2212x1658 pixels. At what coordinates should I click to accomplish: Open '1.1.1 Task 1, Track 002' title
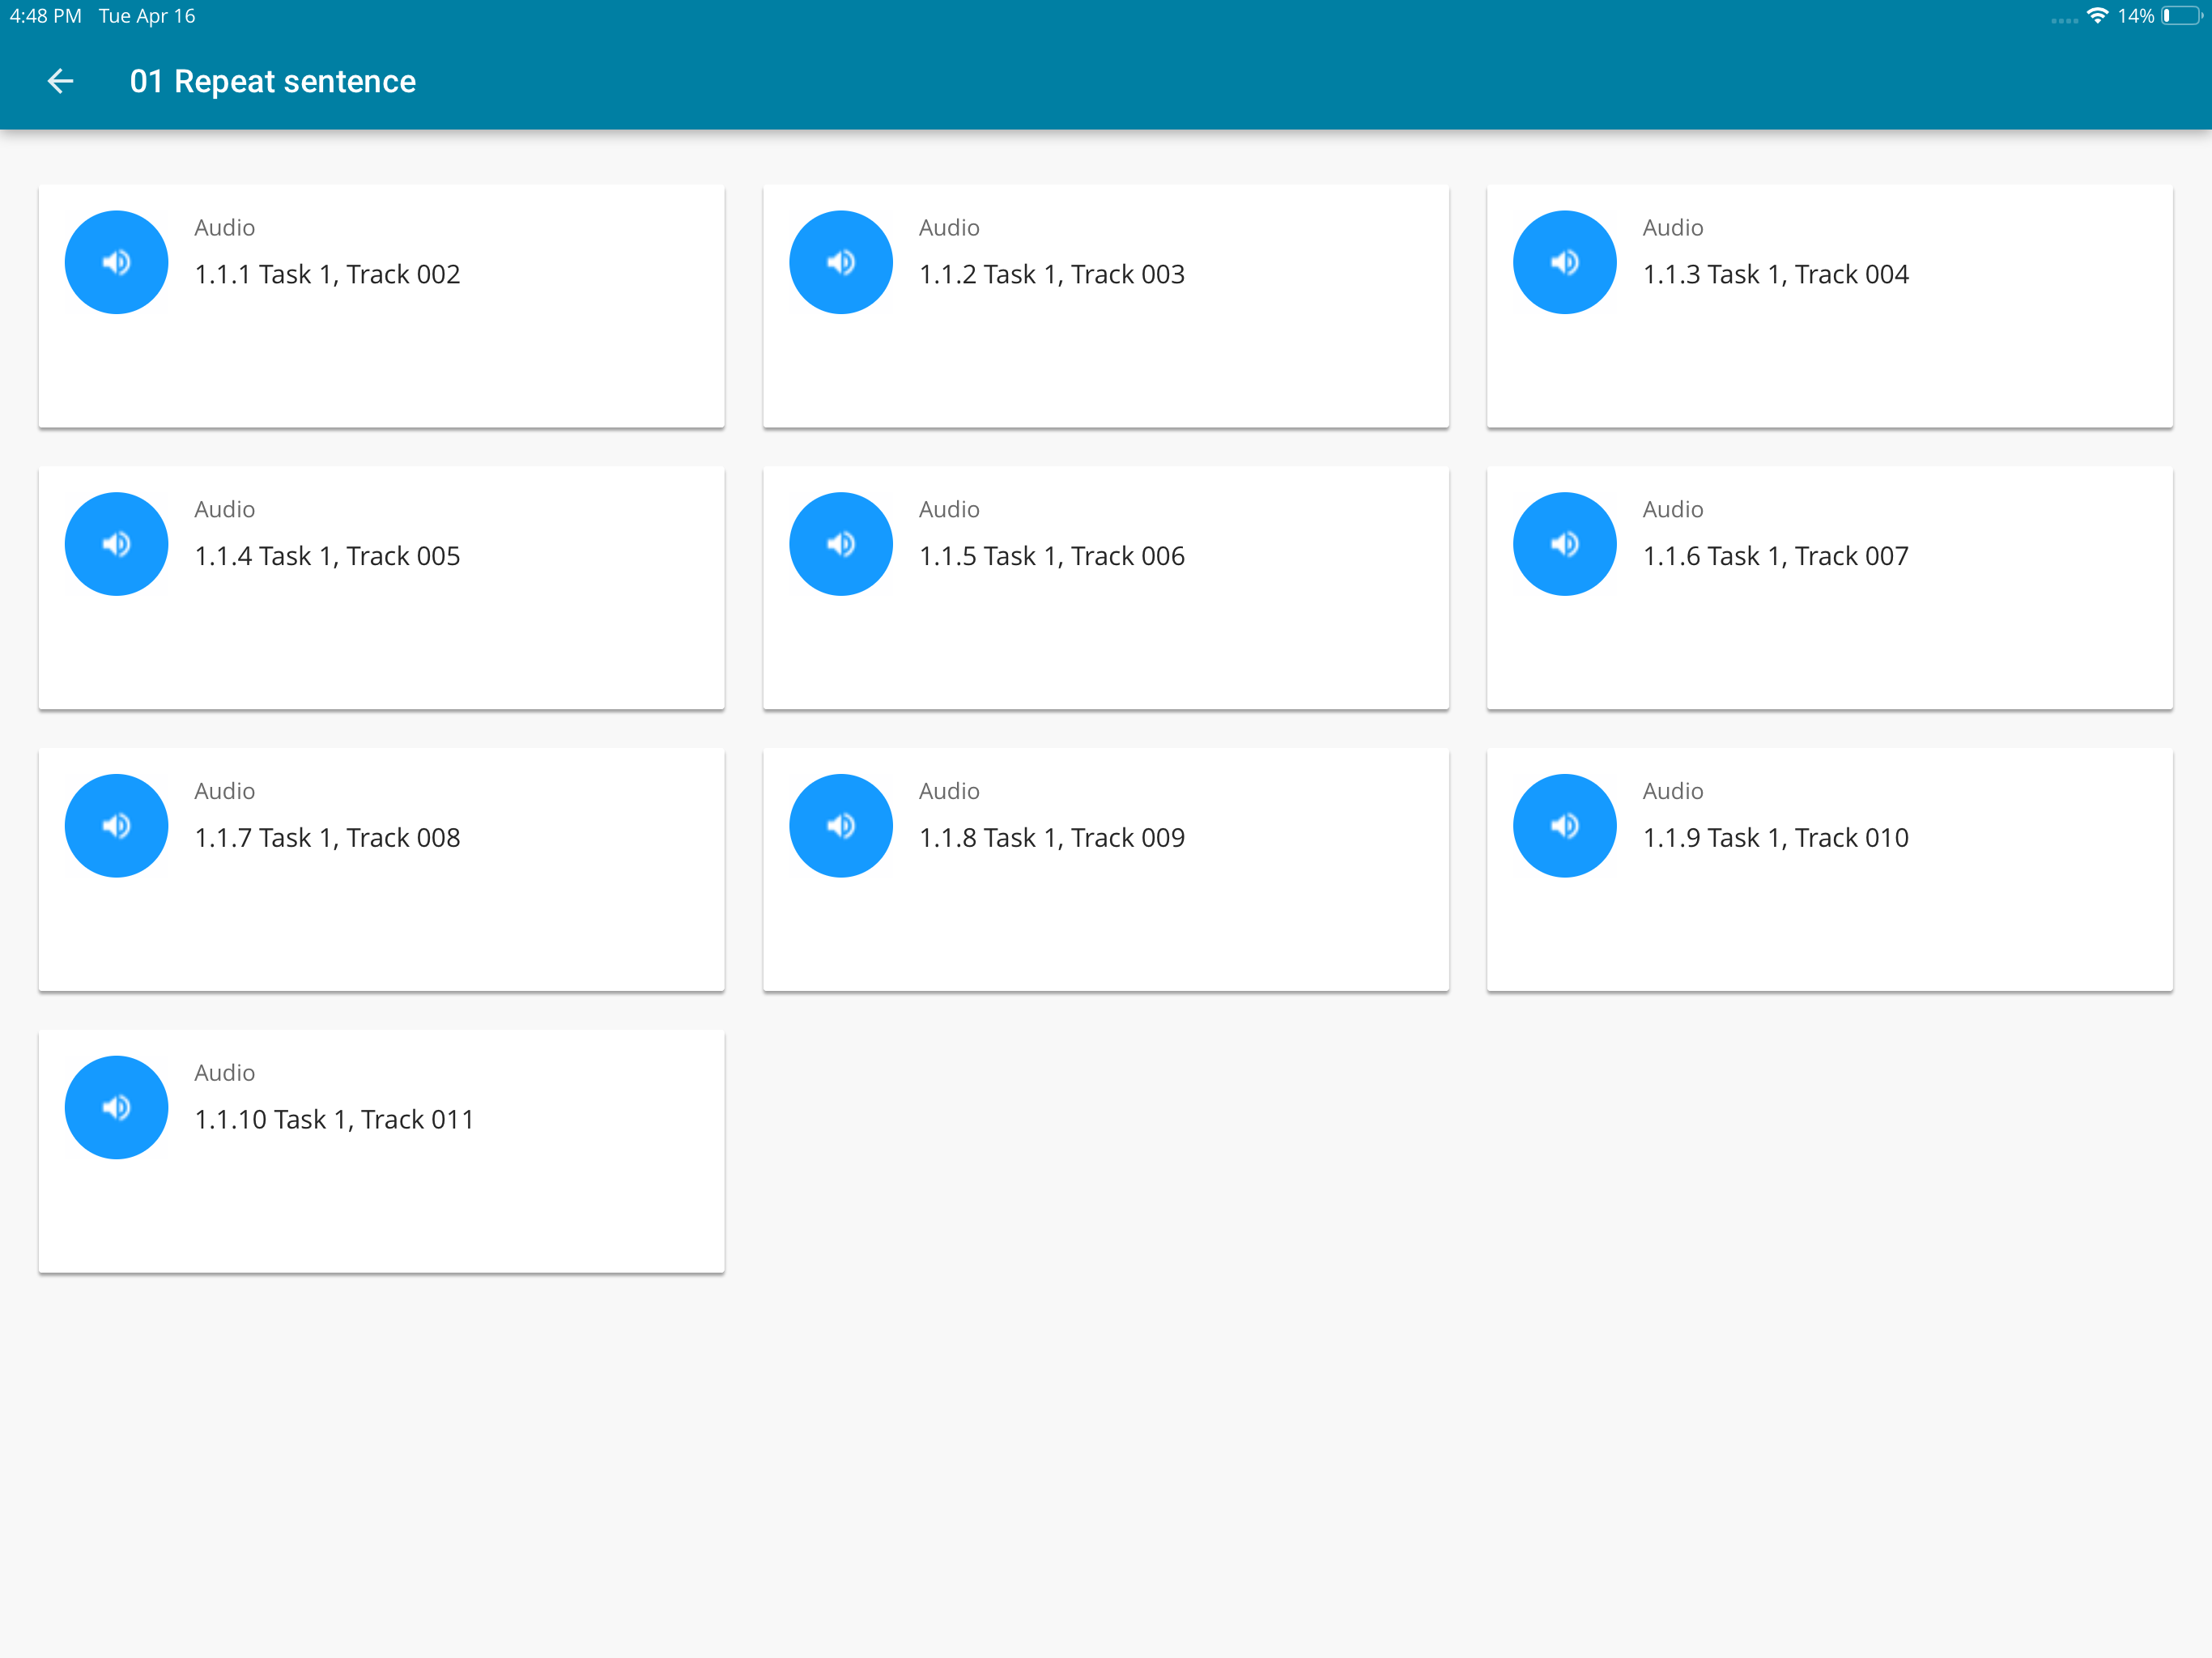(327, 275)
